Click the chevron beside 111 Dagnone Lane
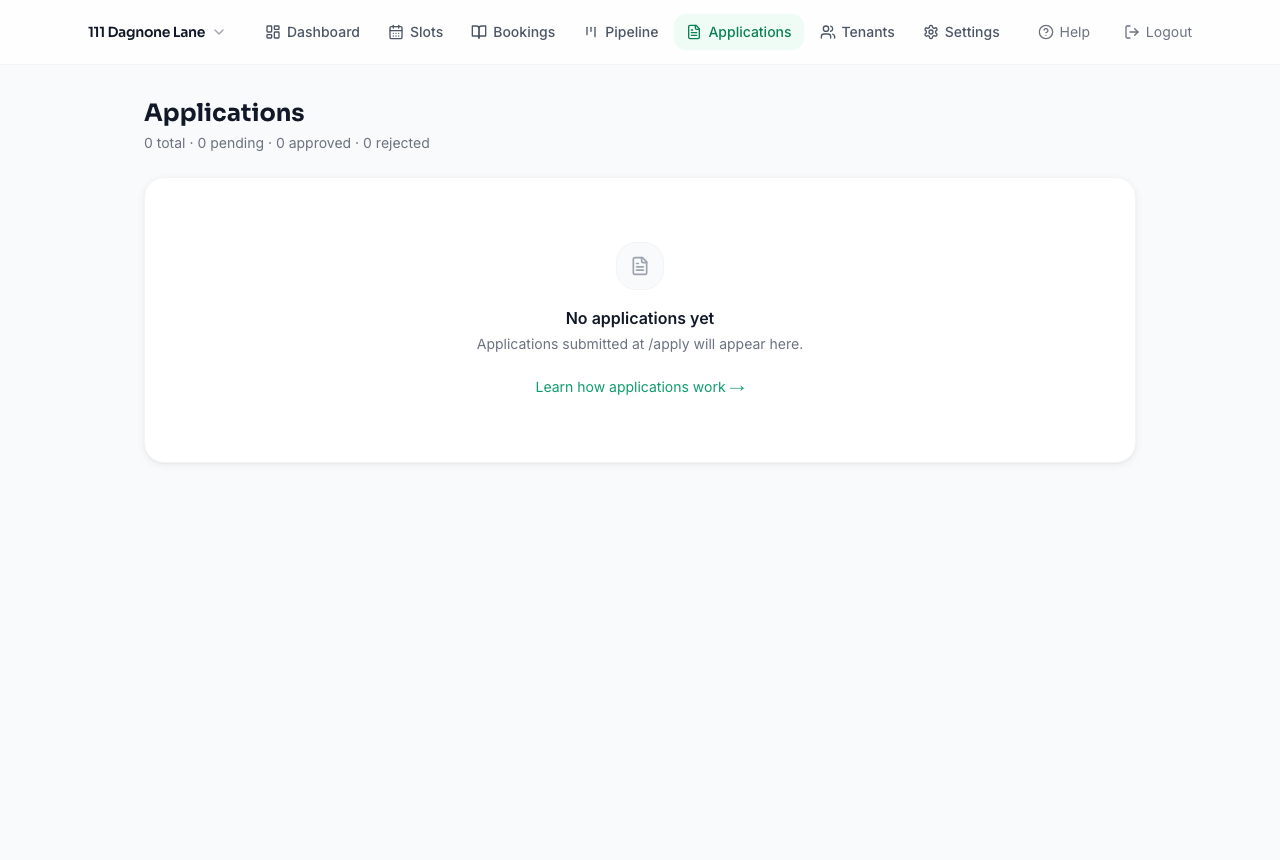Image resolution: width=1280 pixels, height=860 pixels. pyautogui.click(x=219, y=32)
